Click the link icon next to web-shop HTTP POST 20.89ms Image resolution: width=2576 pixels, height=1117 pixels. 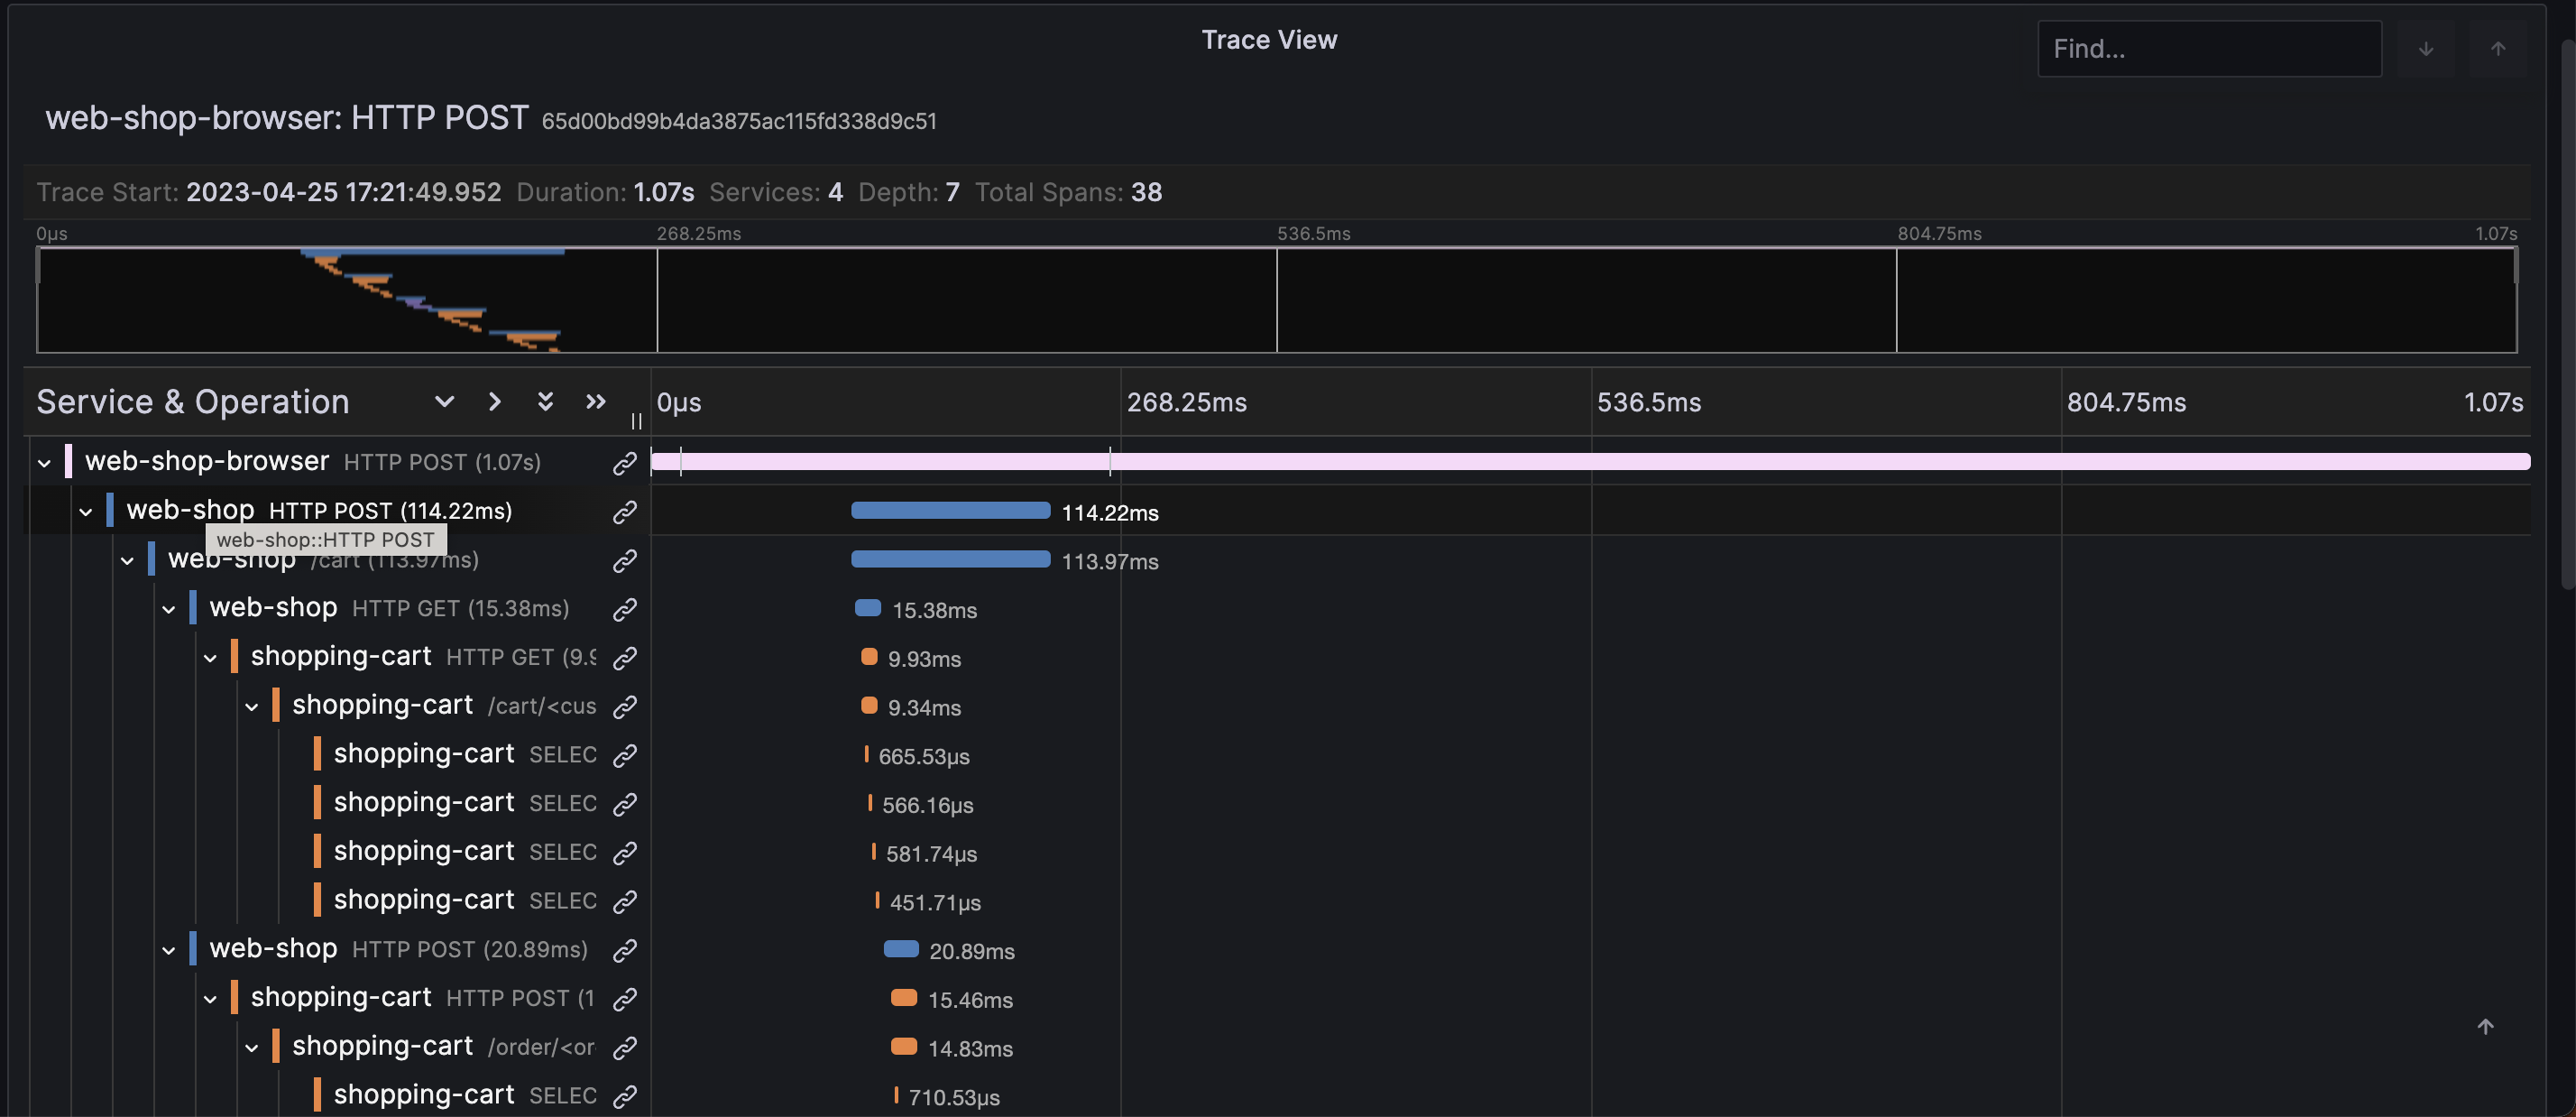[x=621, y=951]
